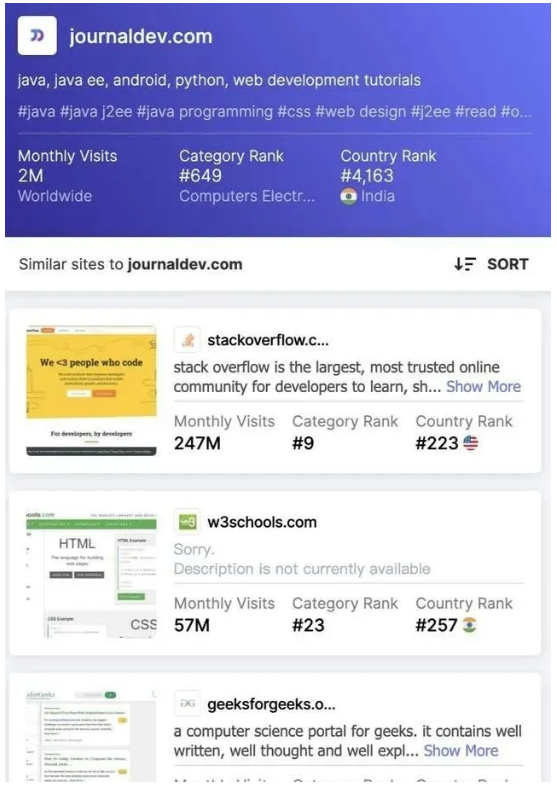Open the stackoverflow.c... site title
This screenshot has width=557, height=790.
[x=268, y=341]
